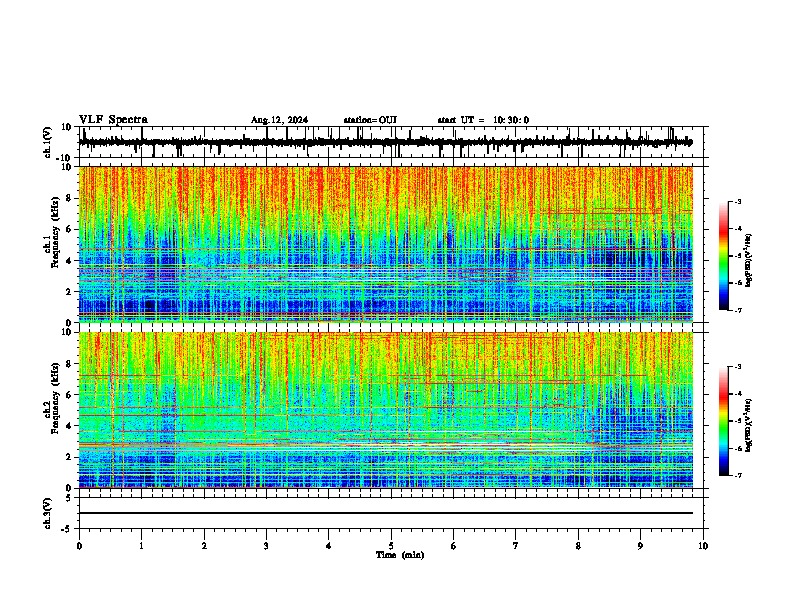Click the time axis tick label "9"
This screenshot has width=792, height=612.
click(x=640, y=546)
